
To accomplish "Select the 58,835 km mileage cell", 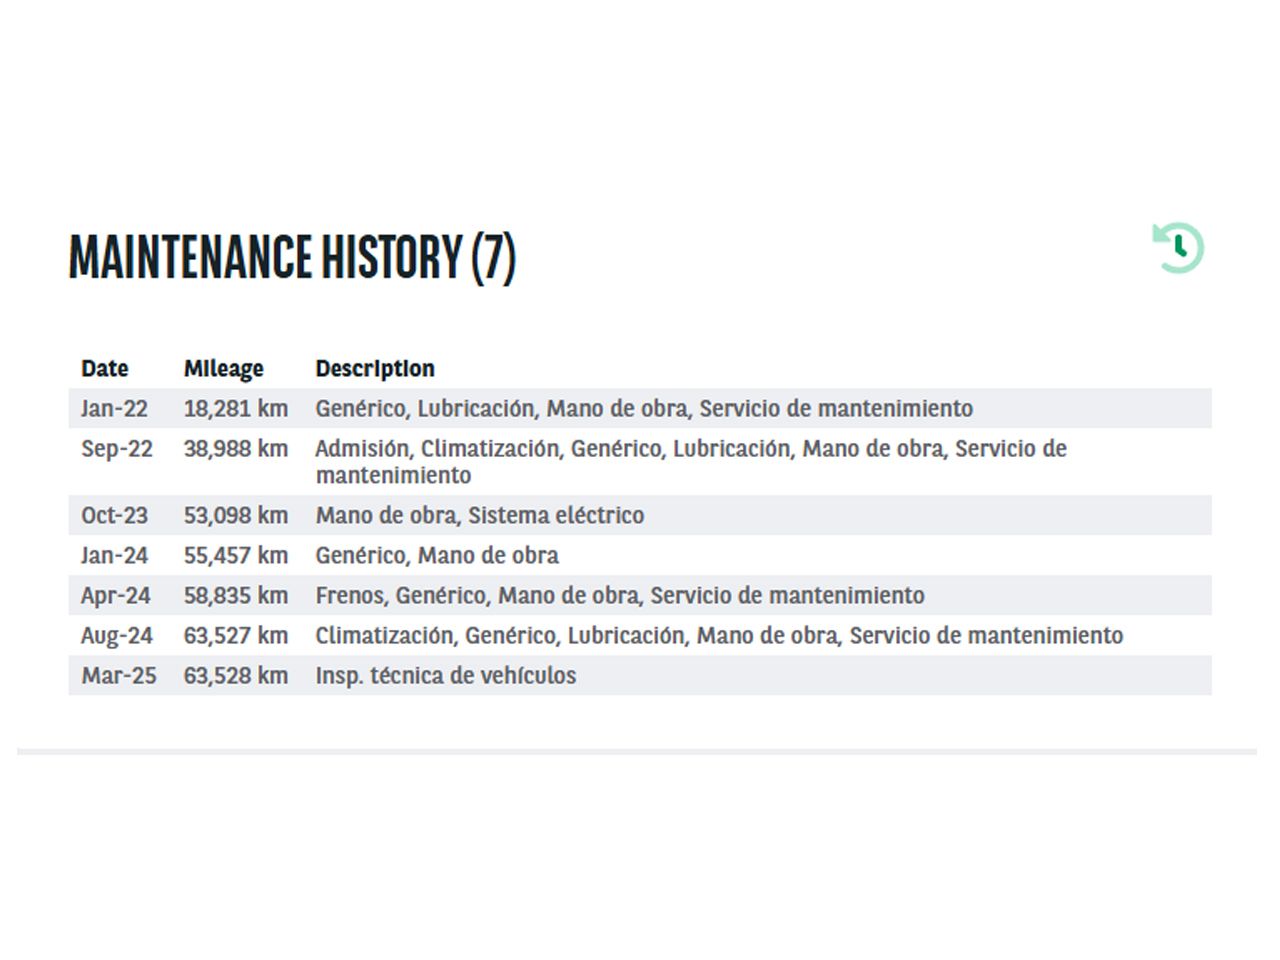I will pyautogui.click(x=236, y=595).
